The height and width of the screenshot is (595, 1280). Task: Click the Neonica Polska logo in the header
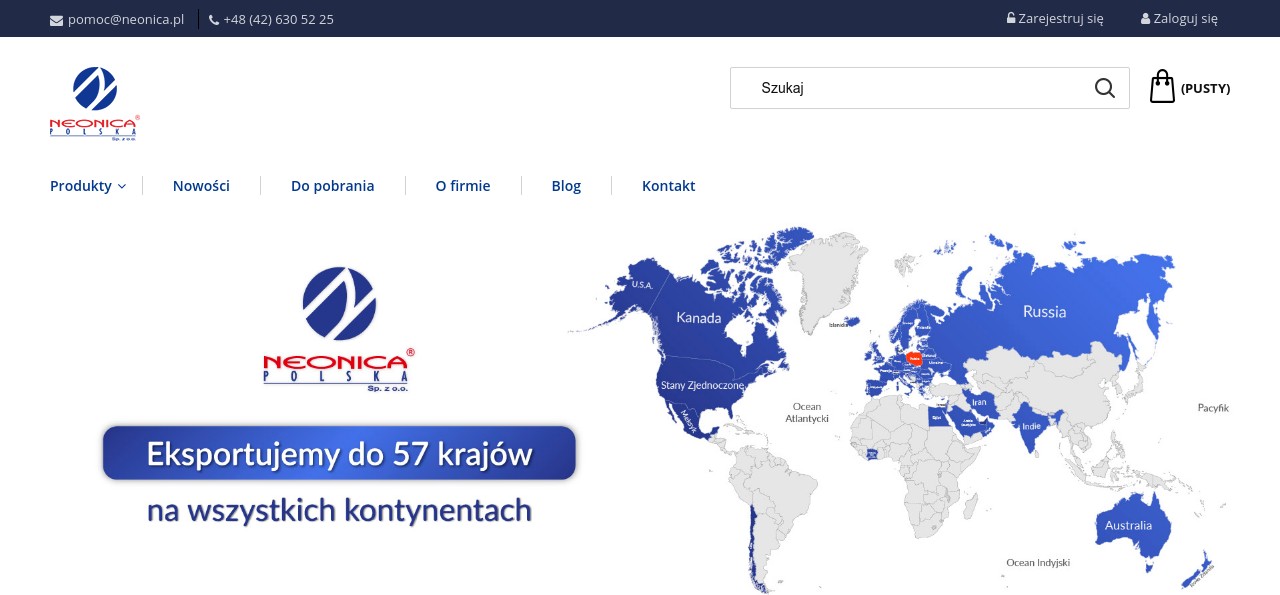(x=94, y=103)
